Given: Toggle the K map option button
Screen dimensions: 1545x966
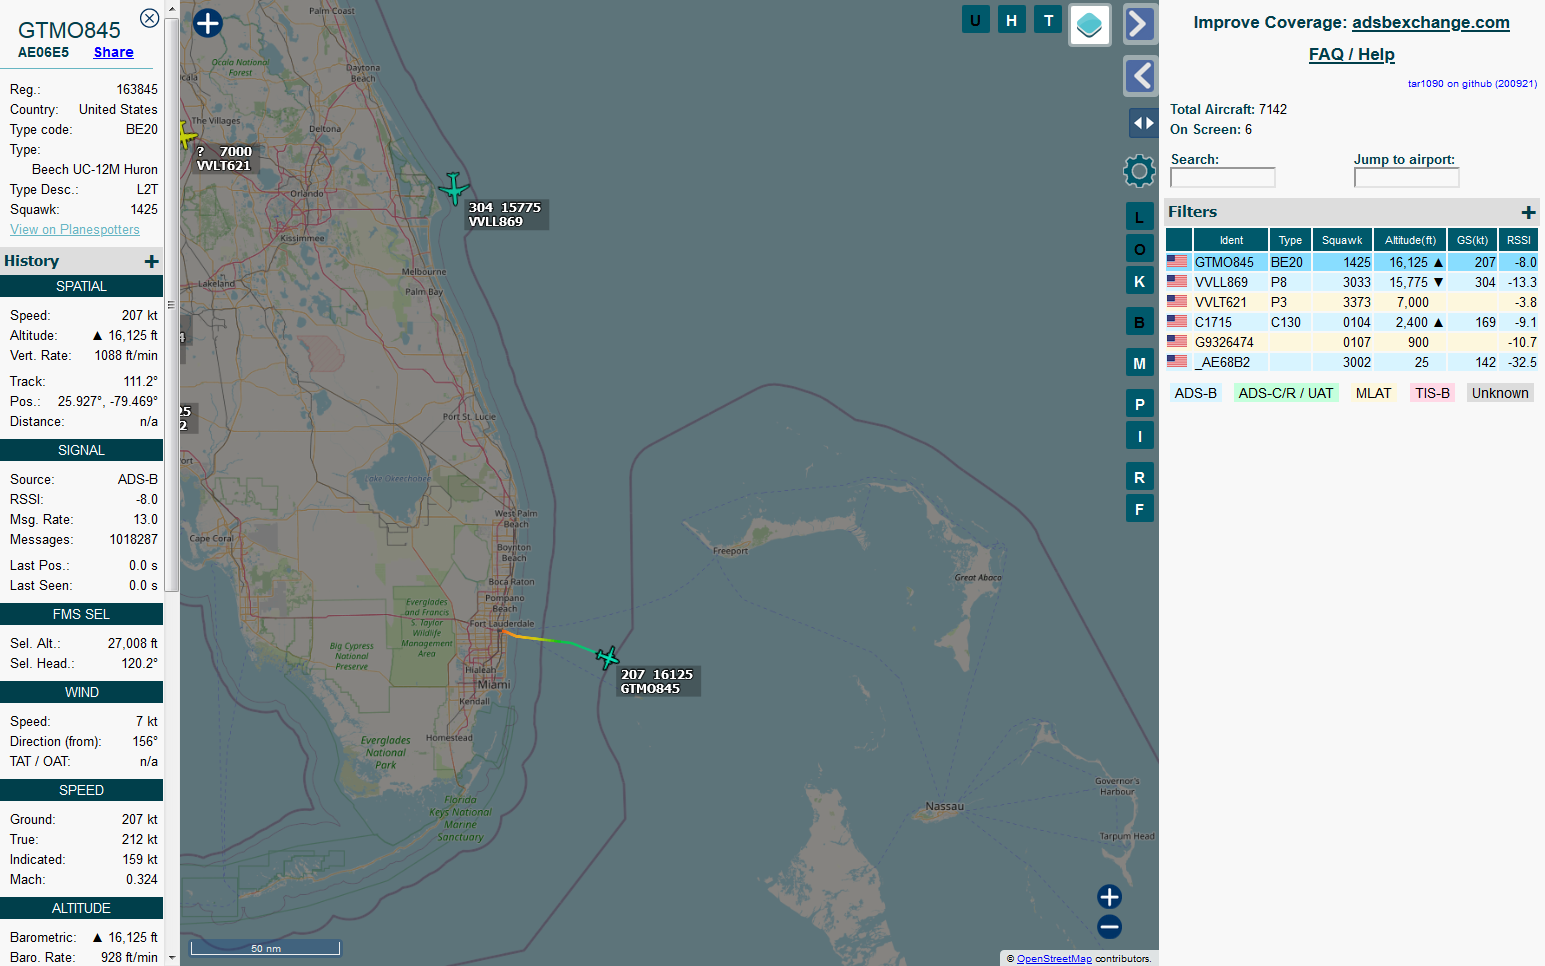Looking at the screenshot, I should click(1139, 281).
